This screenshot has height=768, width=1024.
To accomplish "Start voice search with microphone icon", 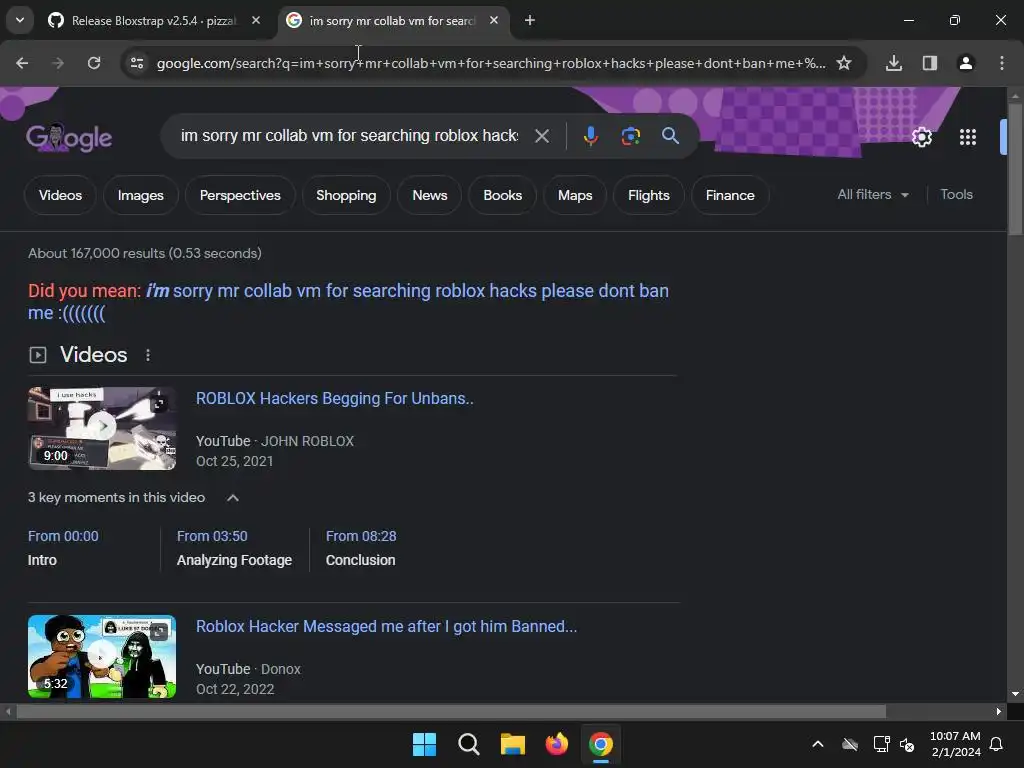I will click(590, 136).
